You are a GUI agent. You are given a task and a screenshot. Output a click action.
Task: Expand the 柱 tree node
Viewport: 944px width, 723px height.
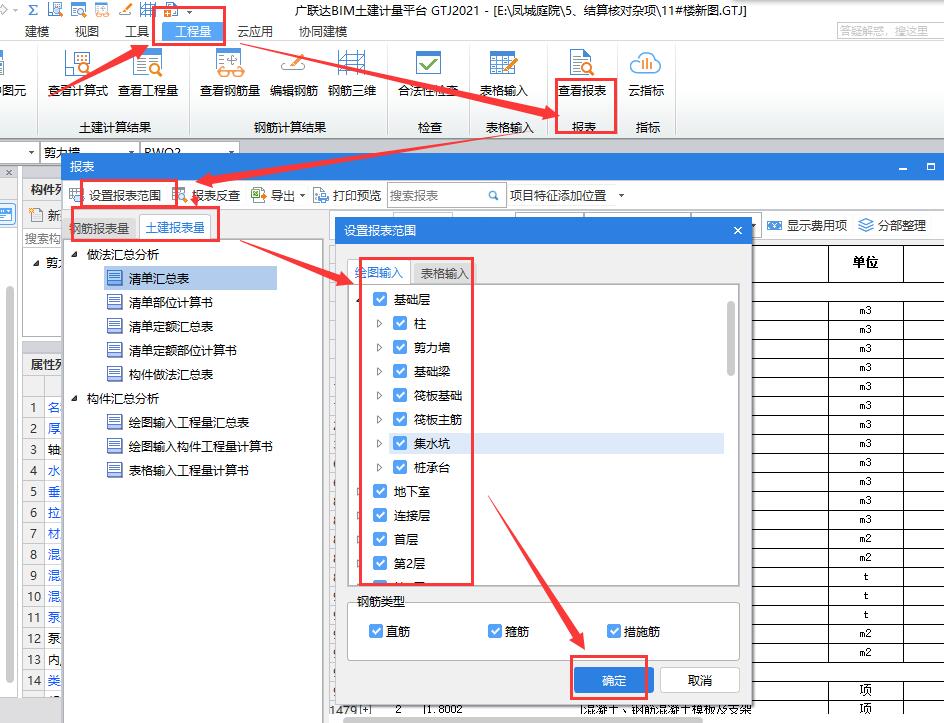click(x=379, y=323)
